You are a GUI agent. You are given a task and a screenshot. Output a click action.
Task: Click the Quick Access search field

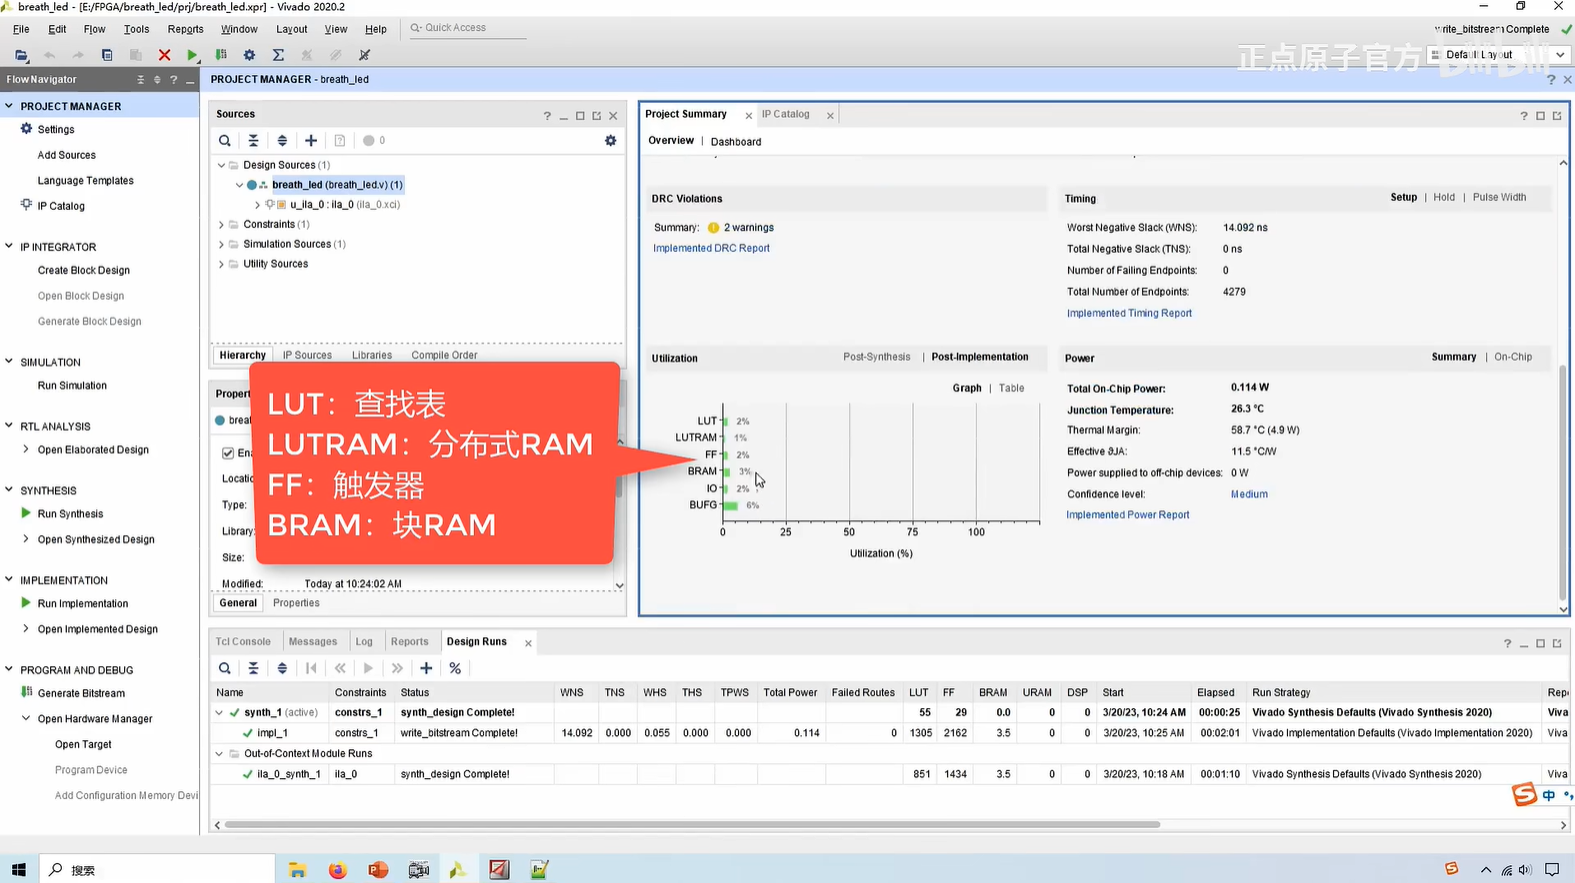click(x=468, y=28)
